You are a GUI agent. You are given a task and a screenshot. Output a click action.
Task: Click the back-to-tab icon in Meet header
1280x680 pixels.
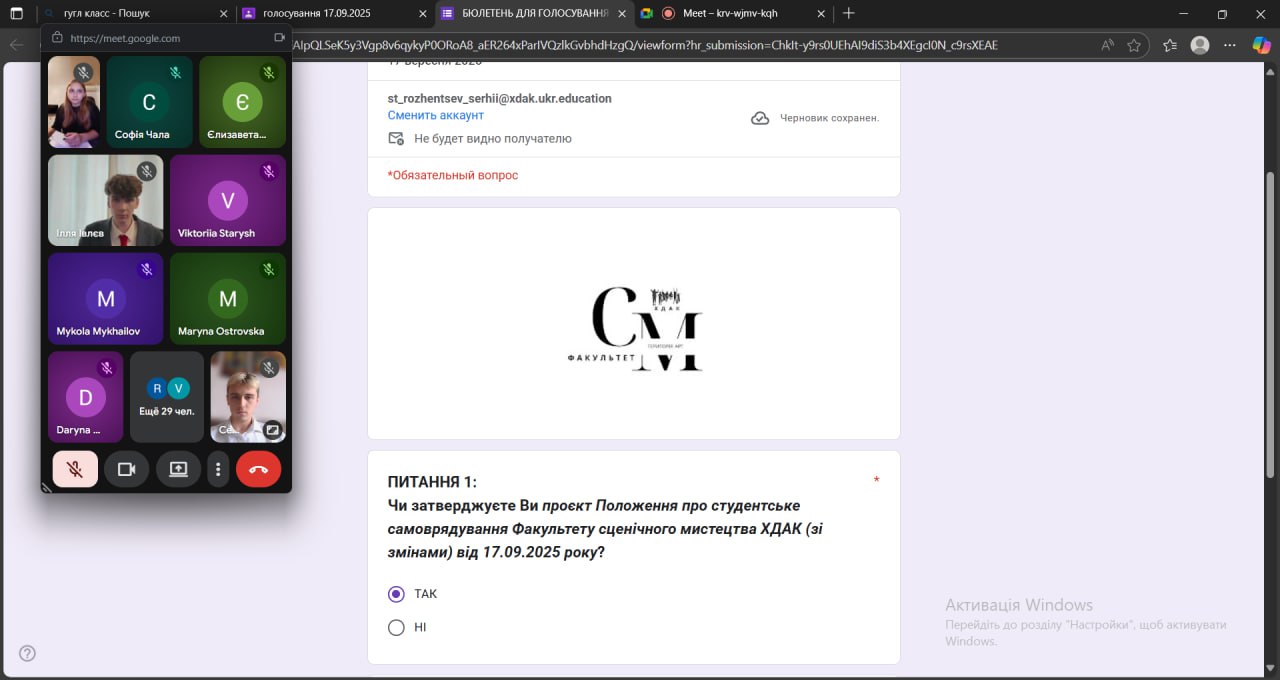pos(279,38)
